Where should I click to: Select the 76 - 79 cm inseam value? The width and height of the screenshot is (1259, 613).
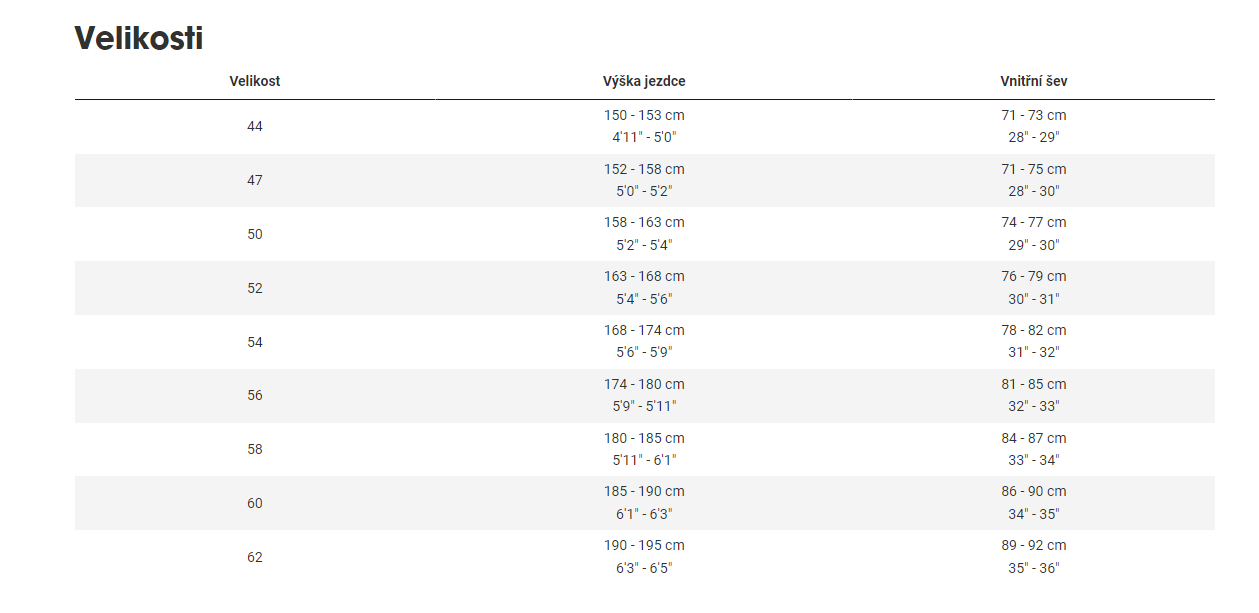tap(1034, 277)
